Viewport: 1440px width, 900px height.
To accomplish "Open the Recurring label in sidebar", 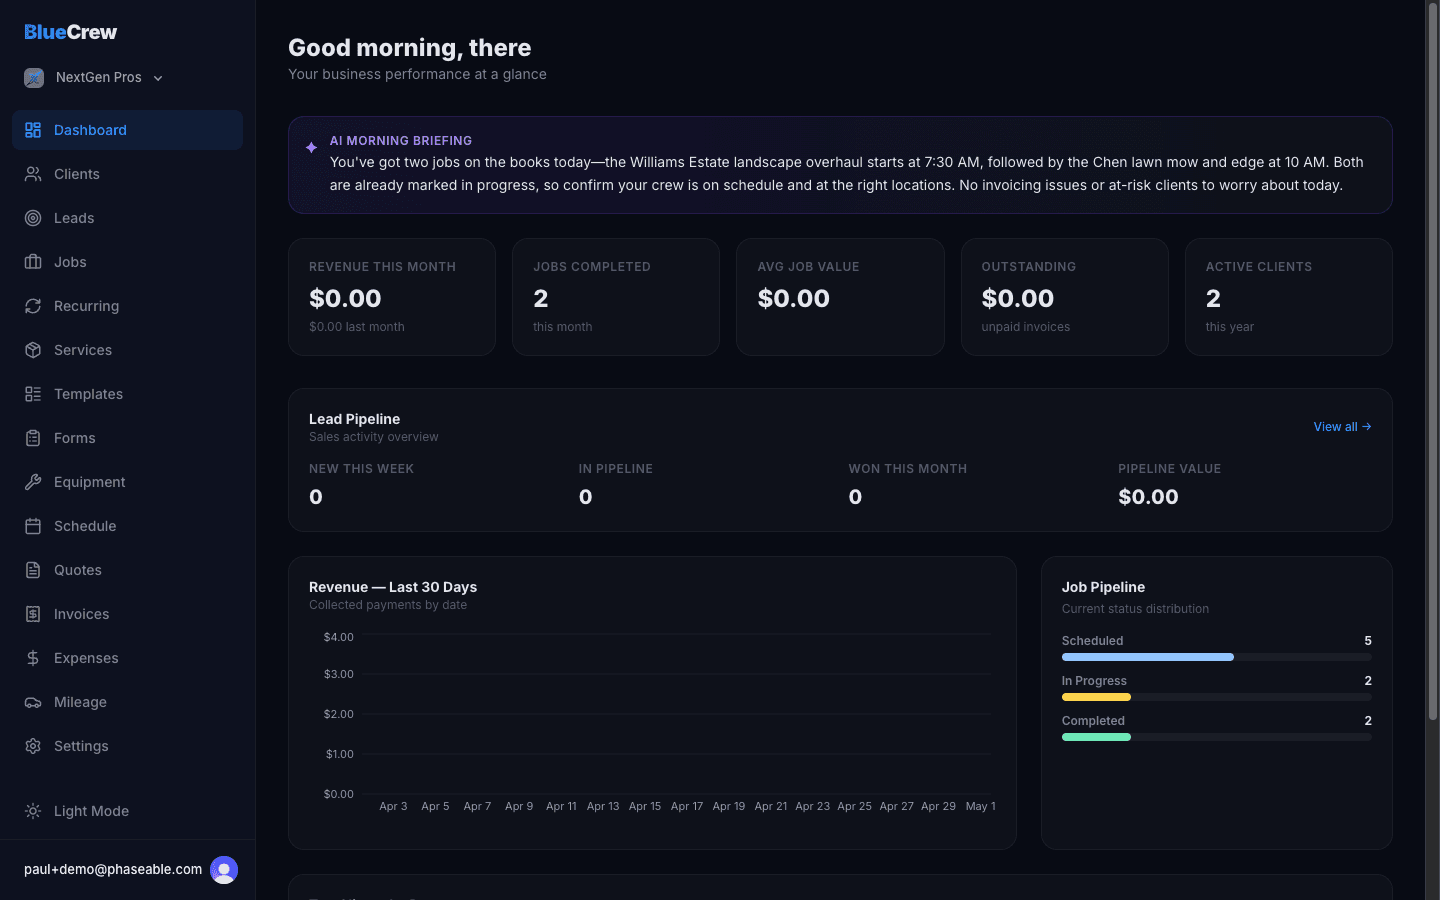I will click(x=86, y=306).
